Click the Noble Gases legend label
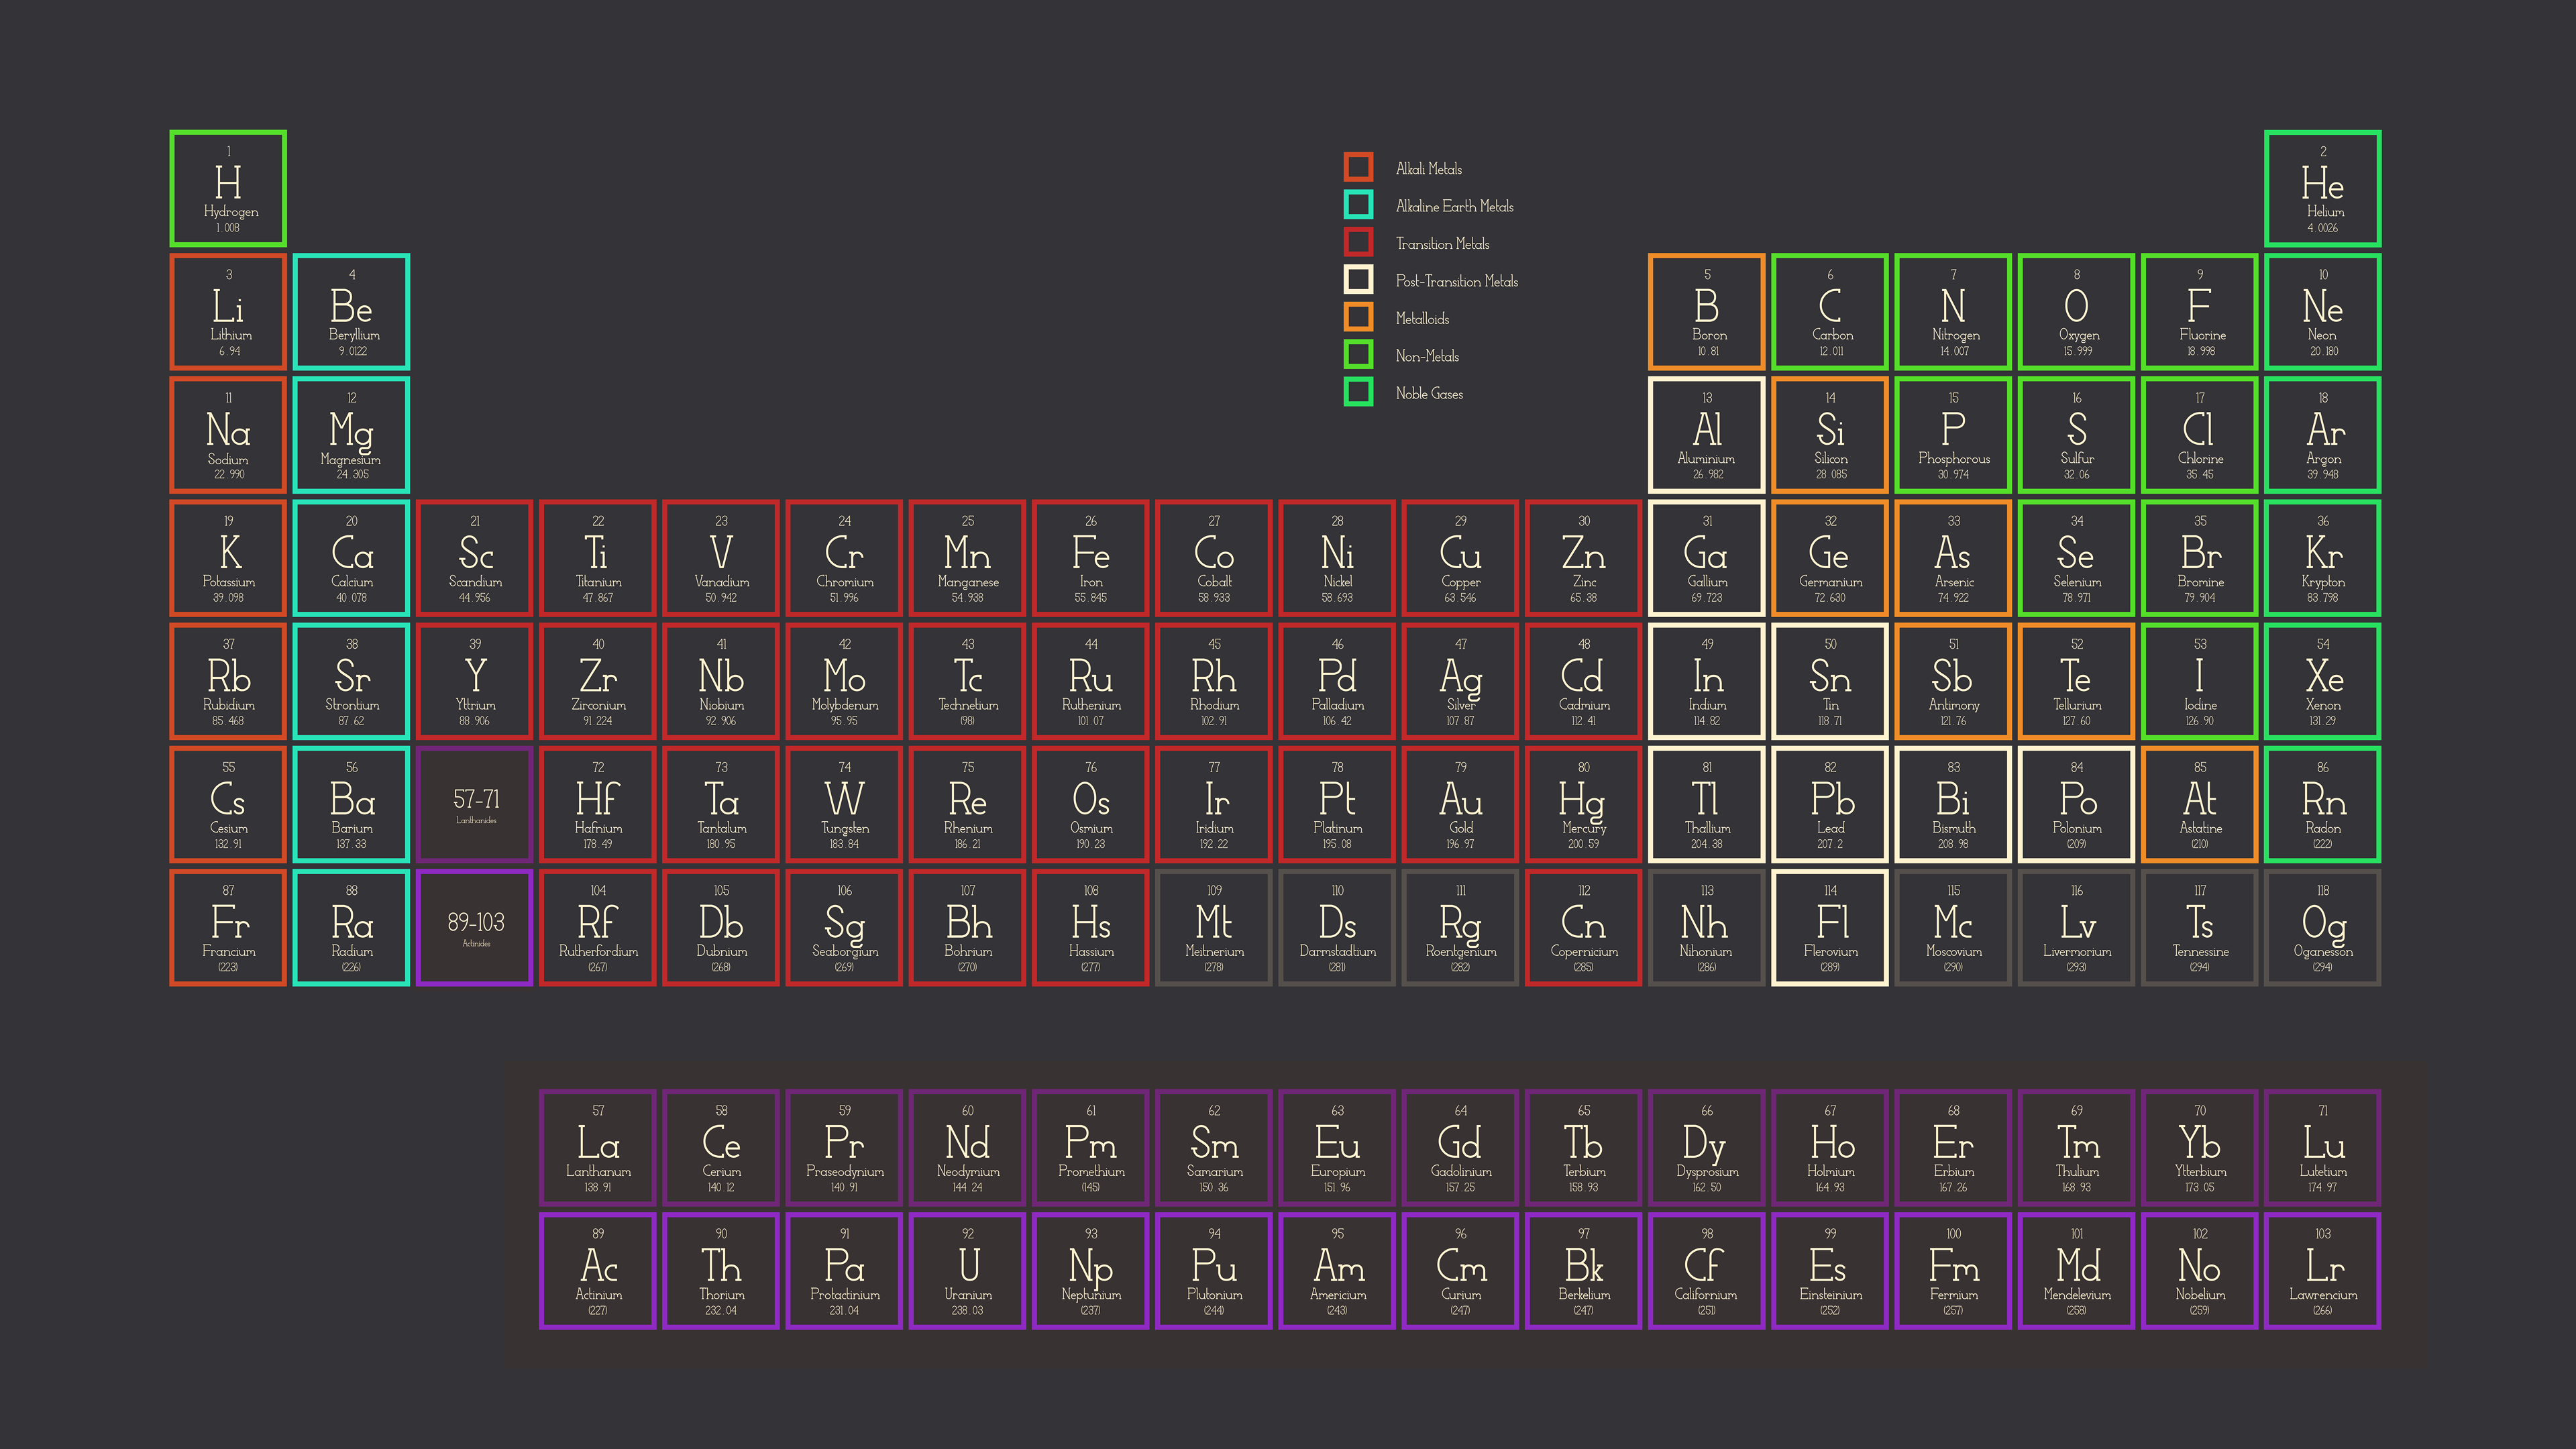 point(1429,394)
